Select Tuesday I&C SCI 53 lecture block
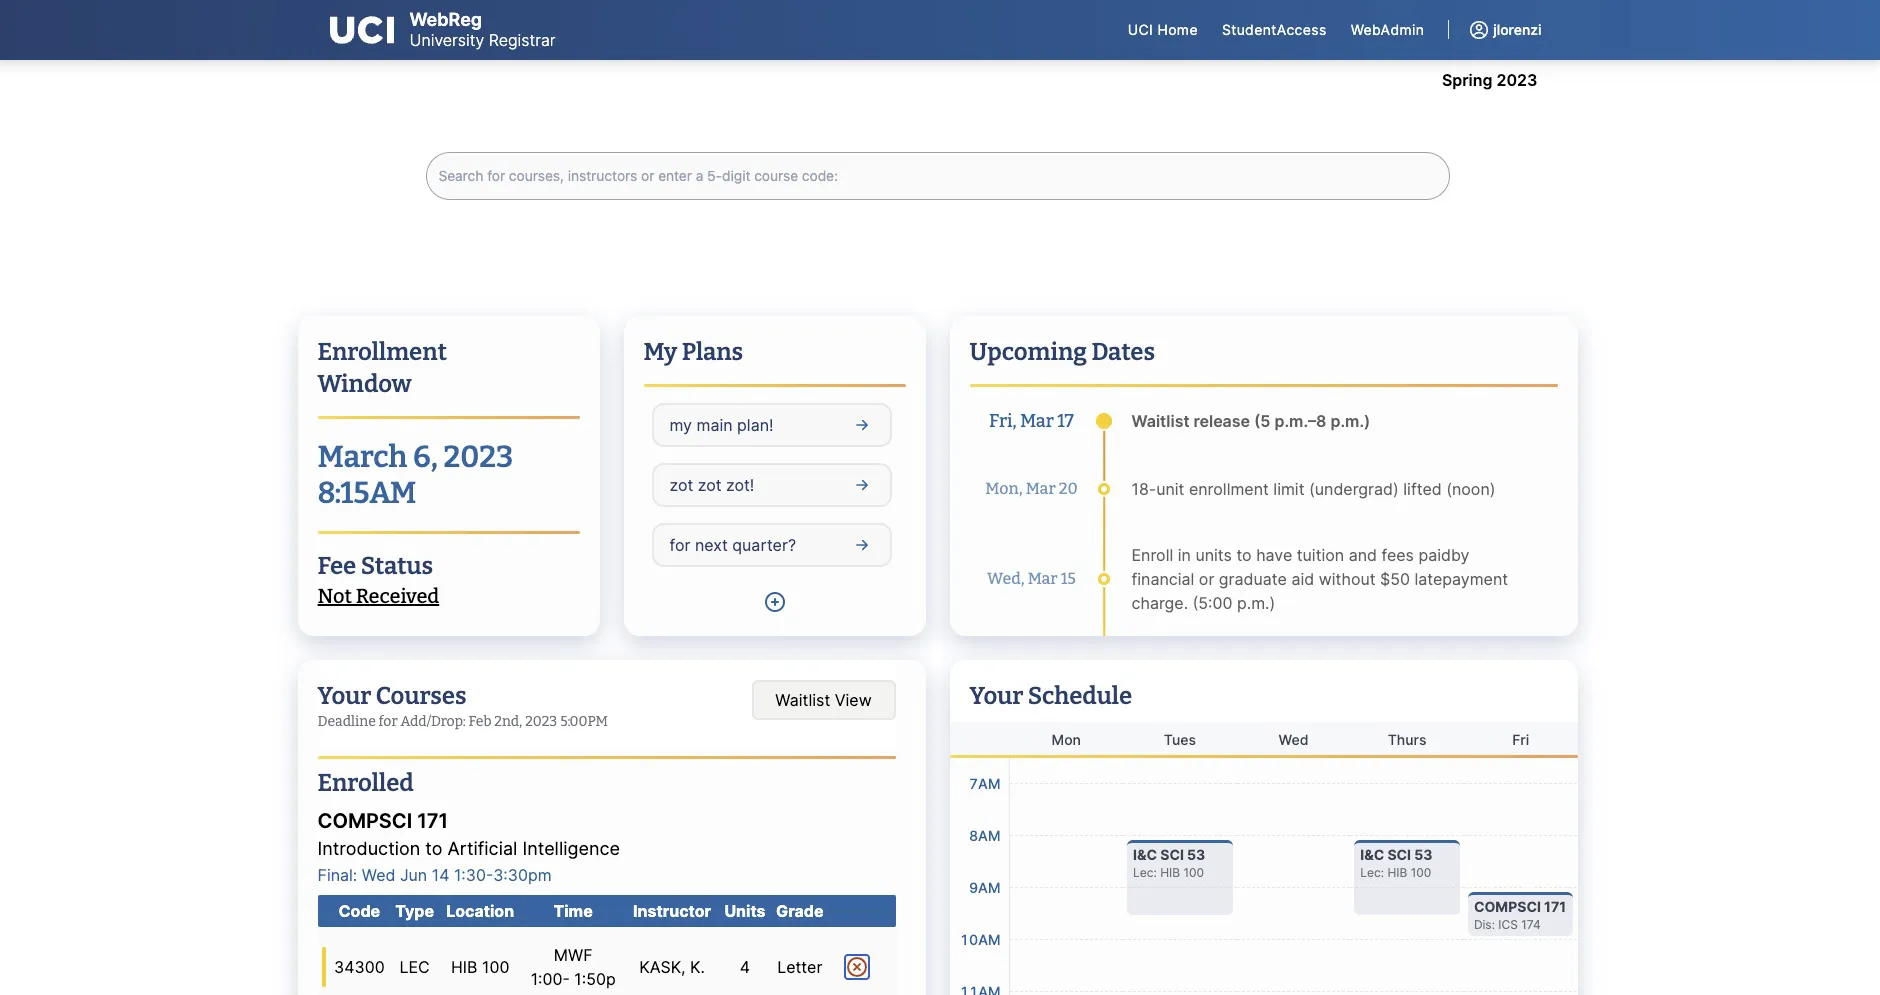The image size is (1880, 995). click(1179, 877)
